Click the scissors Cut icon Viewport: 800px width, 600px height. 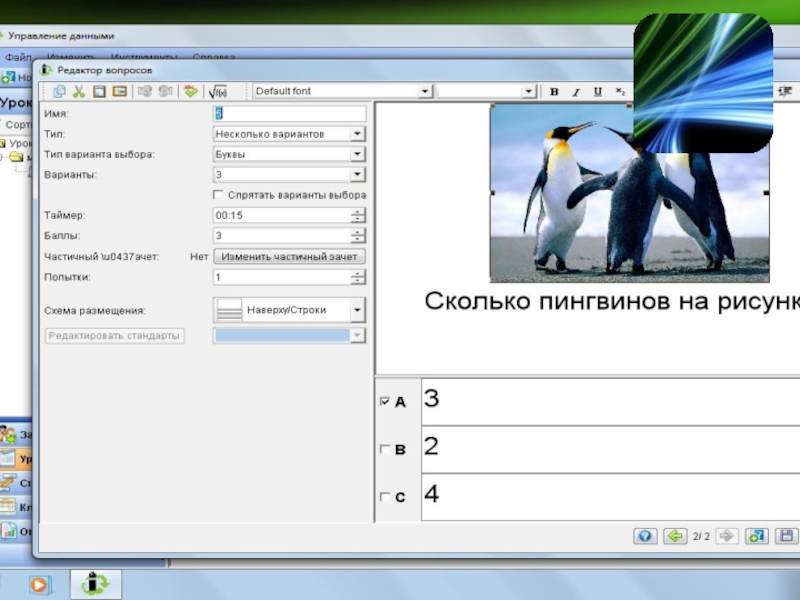point(79,91)
